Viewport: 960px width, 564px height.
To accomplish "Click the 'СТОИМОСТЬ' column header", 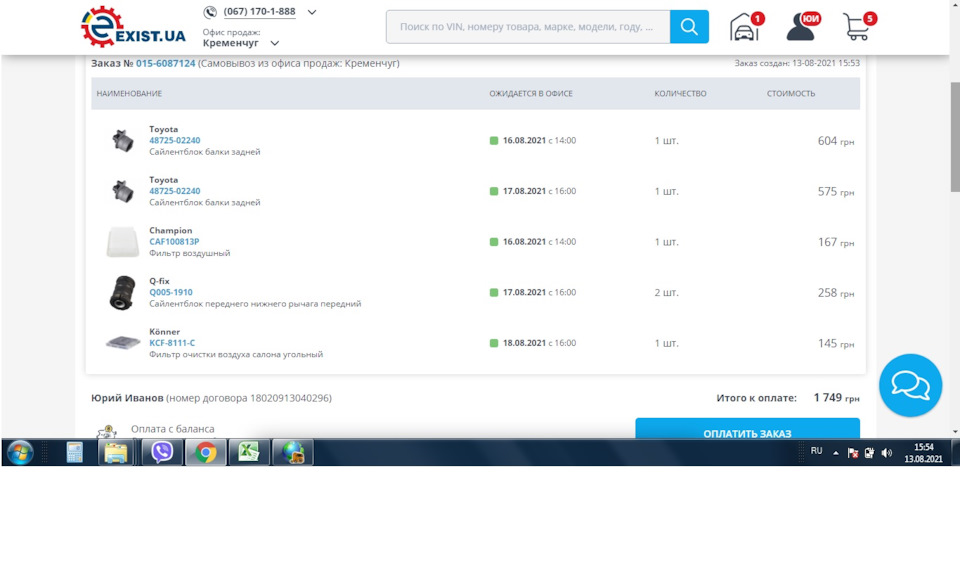I will [x=791, y=94].
